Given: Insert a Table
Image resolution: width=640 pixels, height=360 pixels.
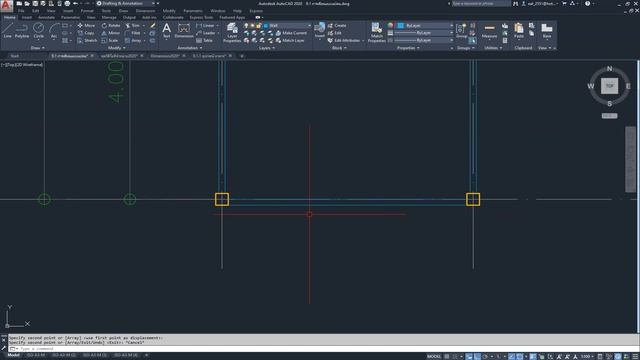Looking at the screenshot, I should click(x=204, y=40).
